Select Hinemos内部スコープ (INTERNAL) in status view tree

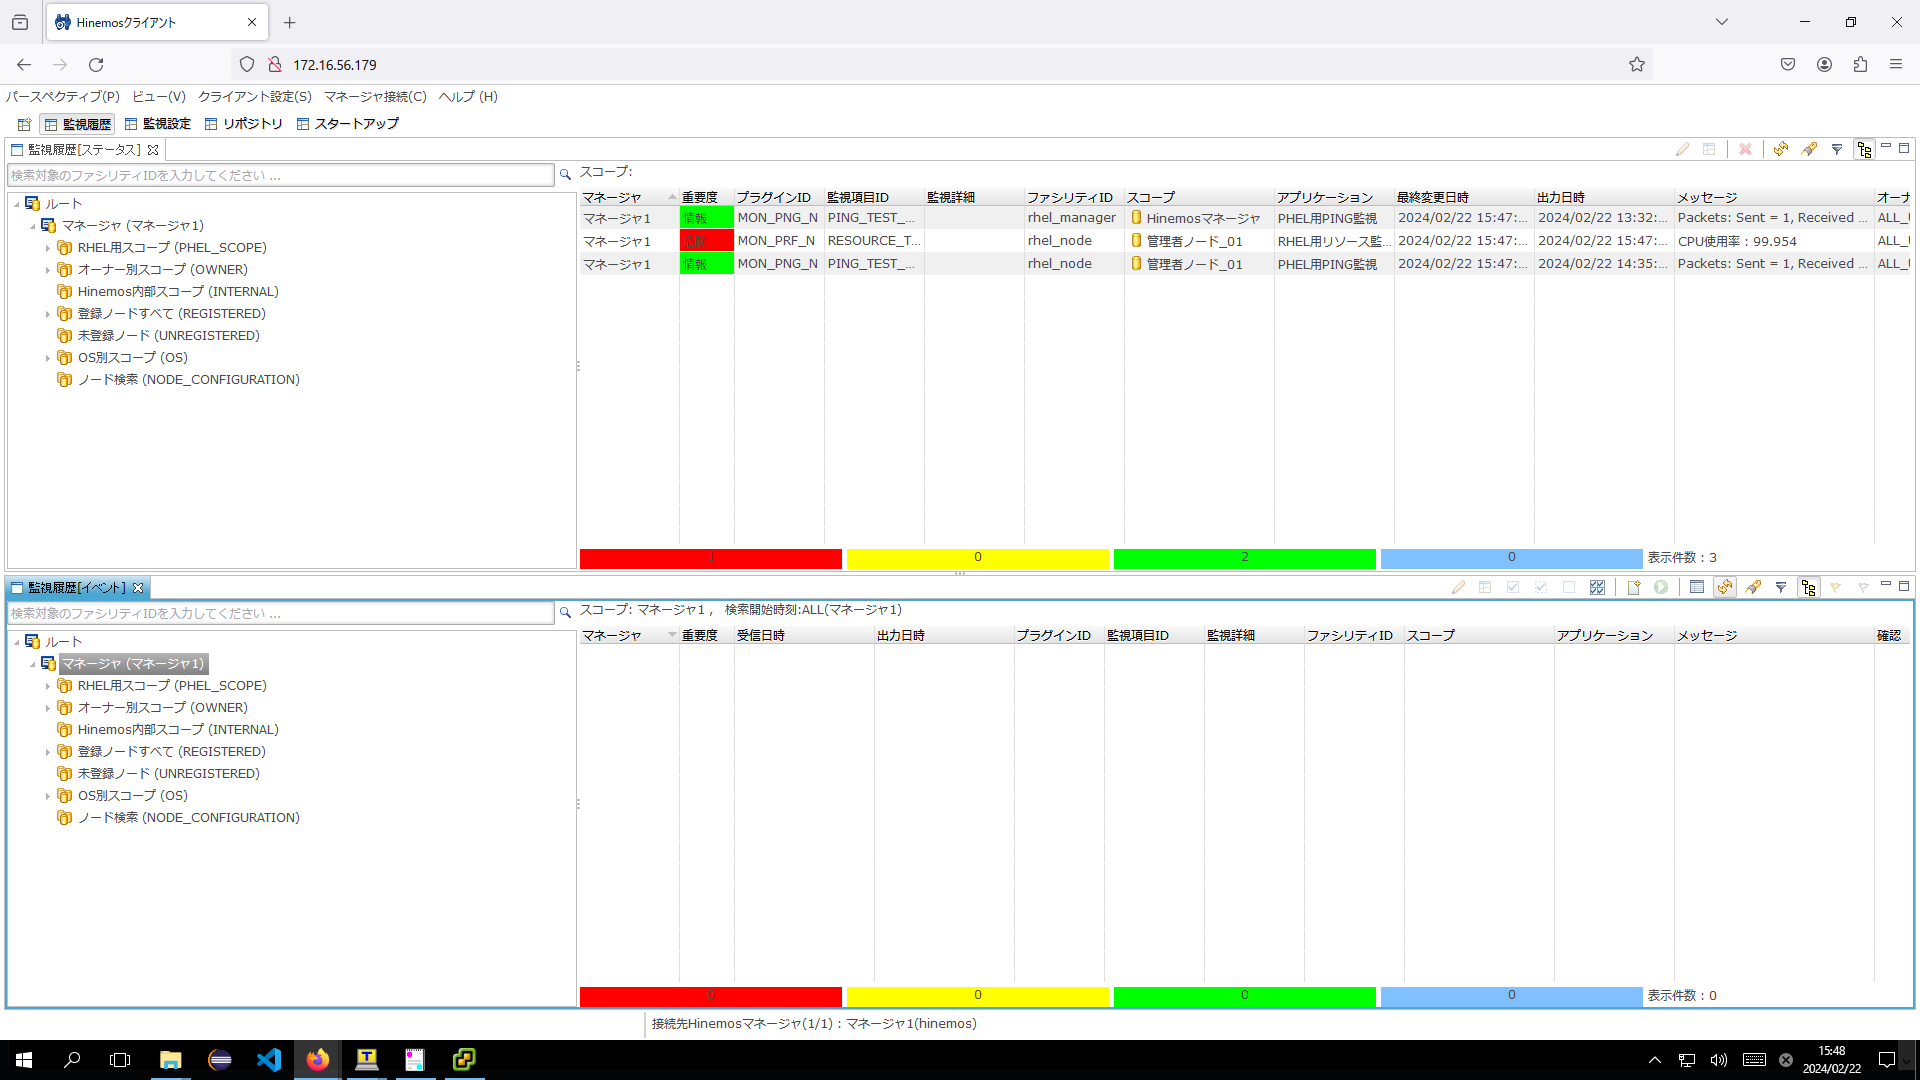pos(178,292)
